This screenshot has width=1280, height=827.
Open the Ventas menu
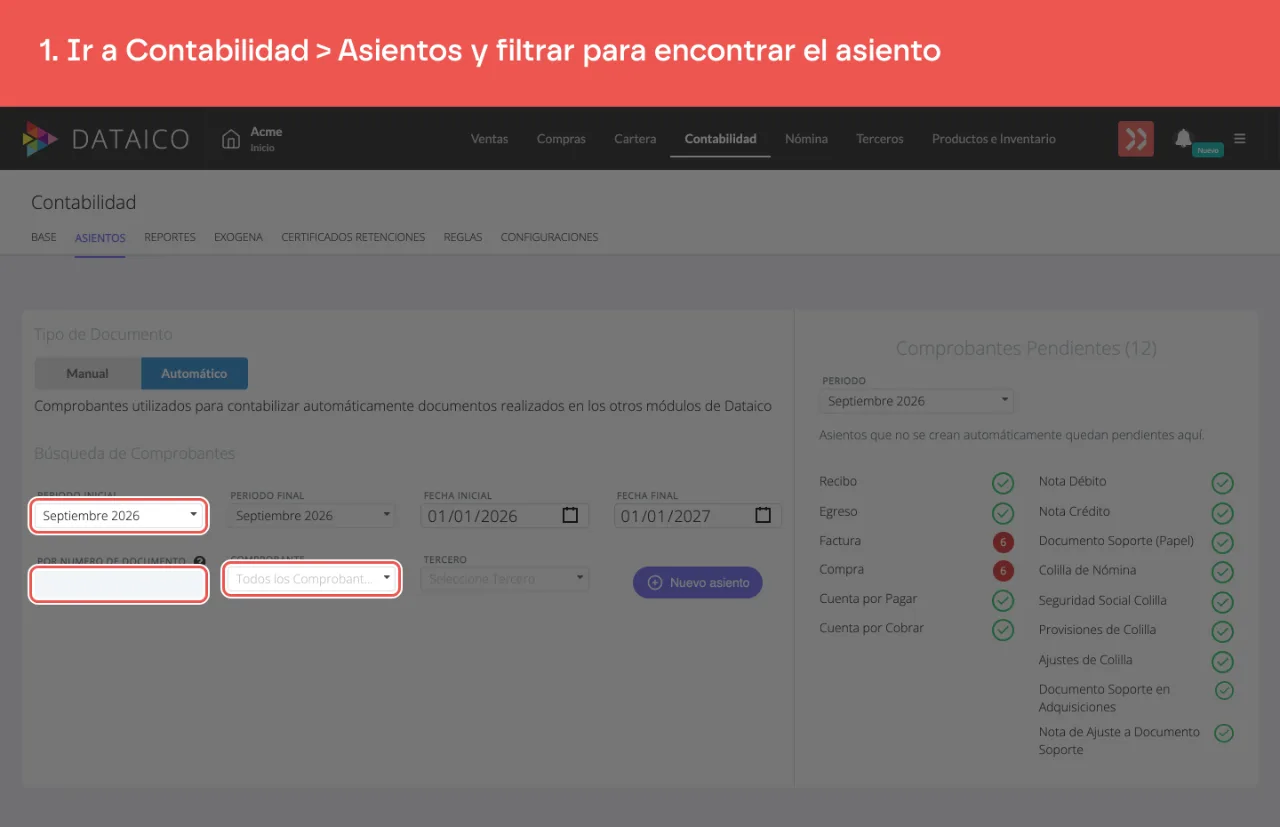[489, 139]
